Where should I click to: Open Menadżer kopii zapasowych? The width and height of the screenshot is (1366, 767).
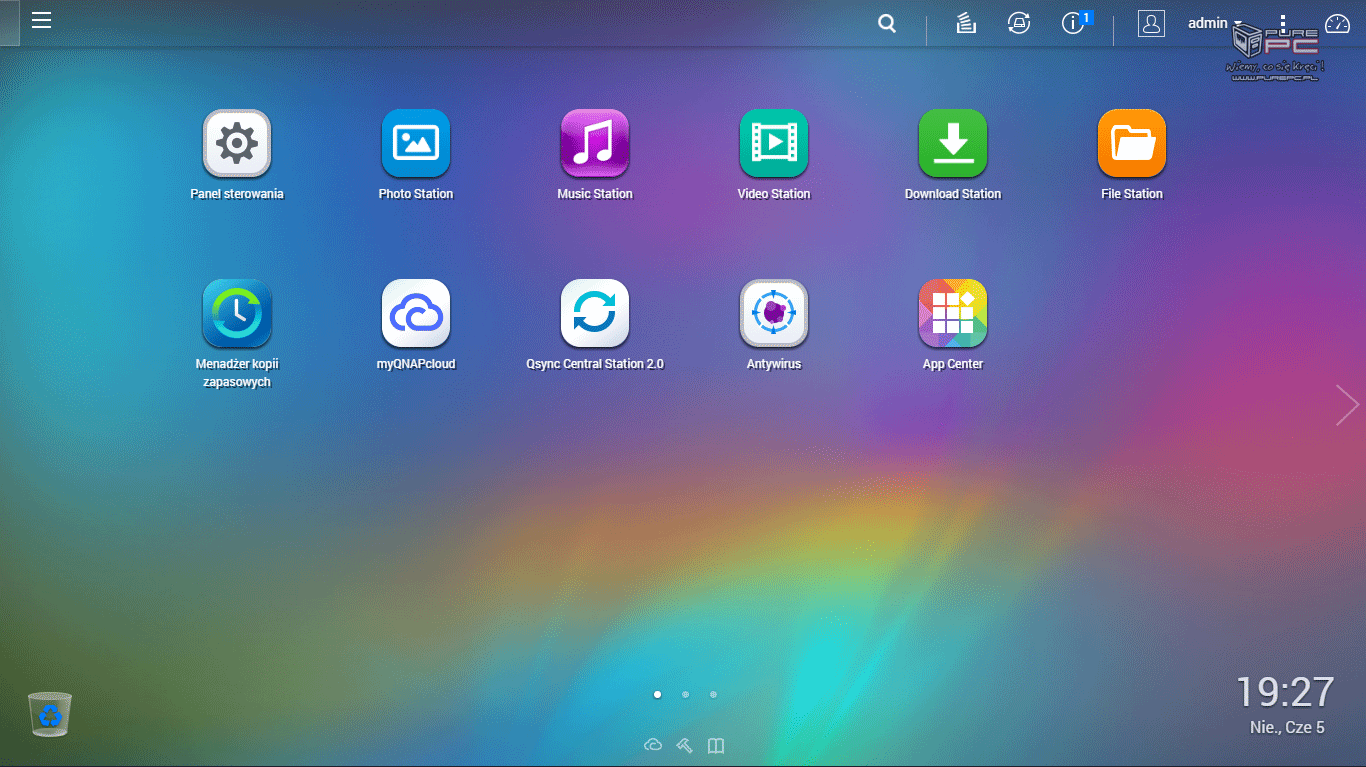(237, 313)
